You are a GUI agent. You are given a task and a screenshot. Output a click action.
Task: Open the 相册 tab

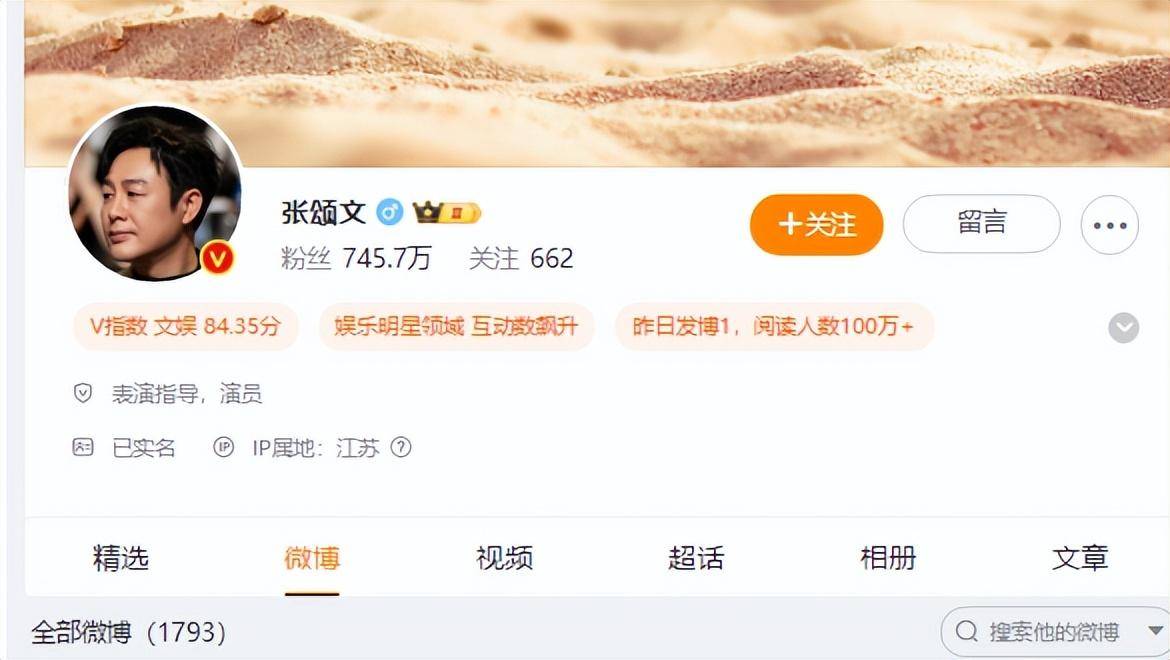(x=888, y=559)
